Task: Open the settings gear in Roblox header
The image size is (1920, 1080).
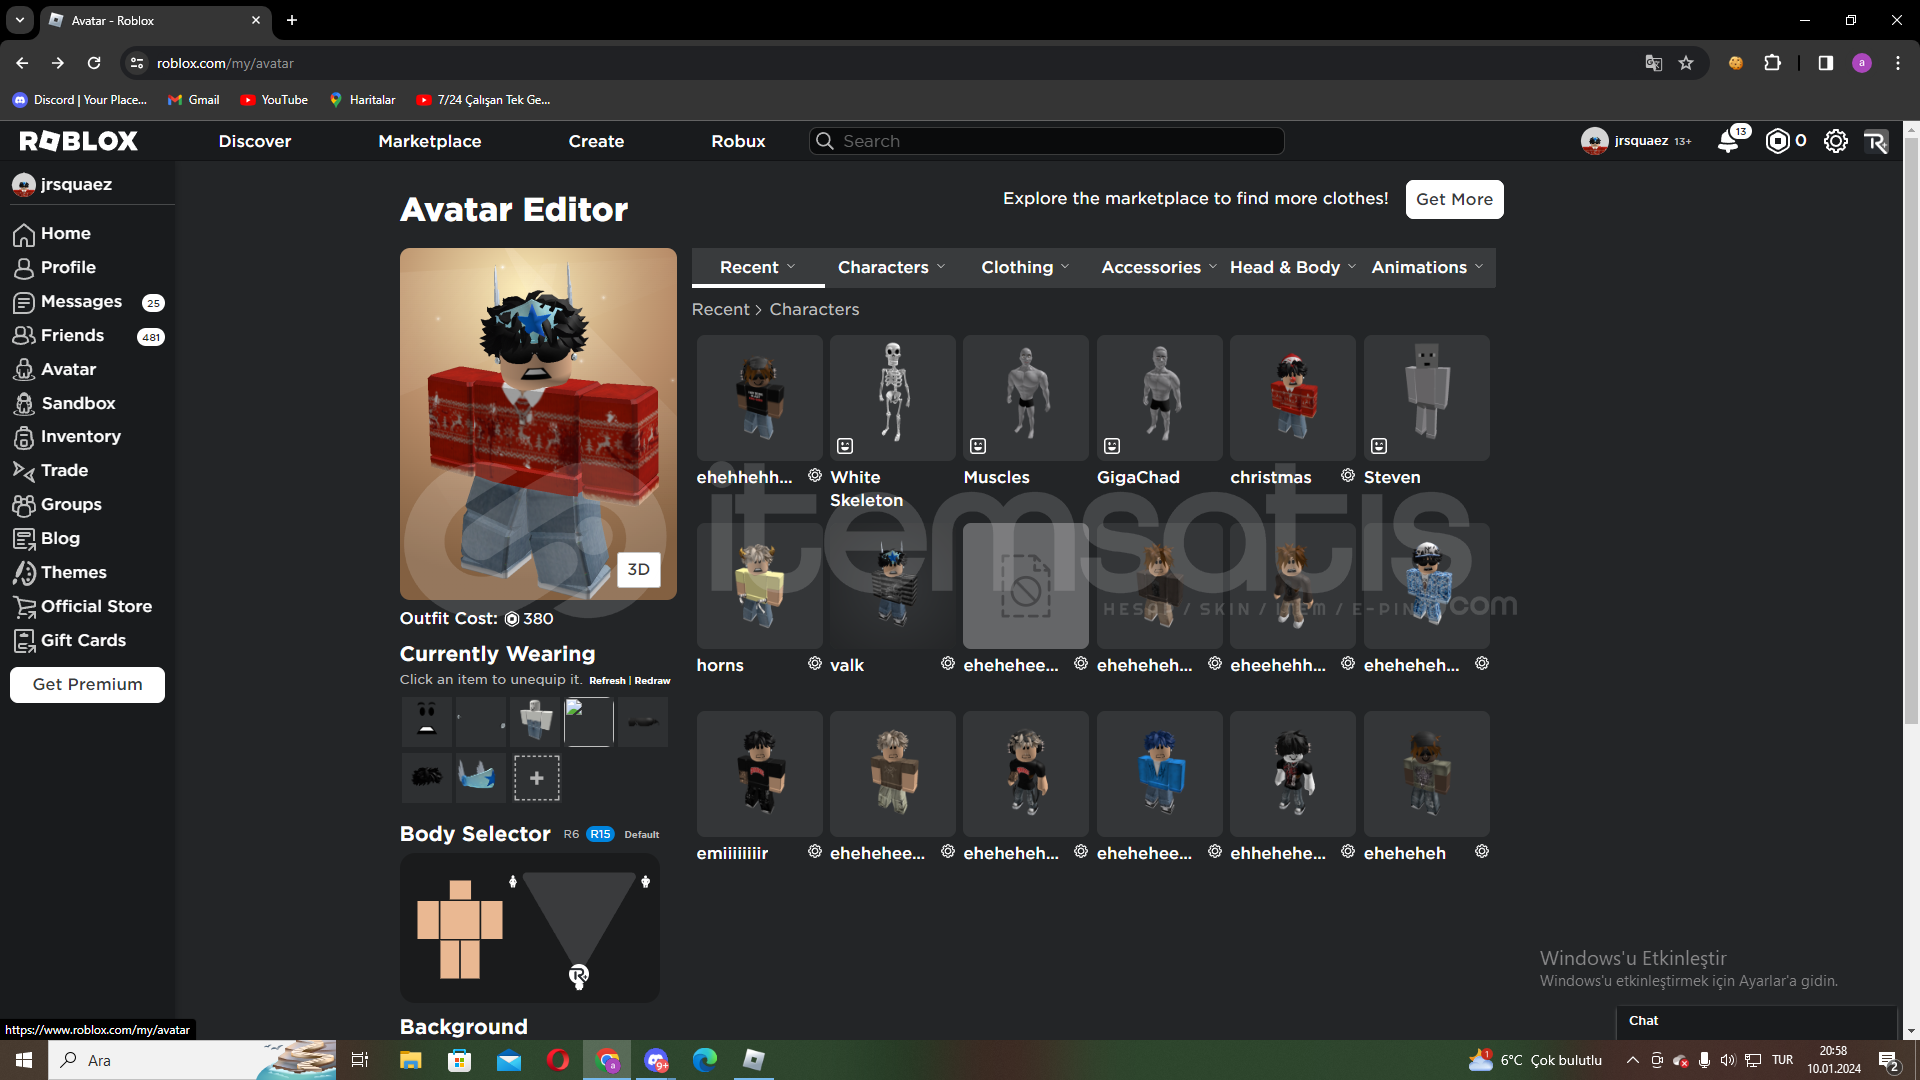Action: click(x=1836, y=141)
